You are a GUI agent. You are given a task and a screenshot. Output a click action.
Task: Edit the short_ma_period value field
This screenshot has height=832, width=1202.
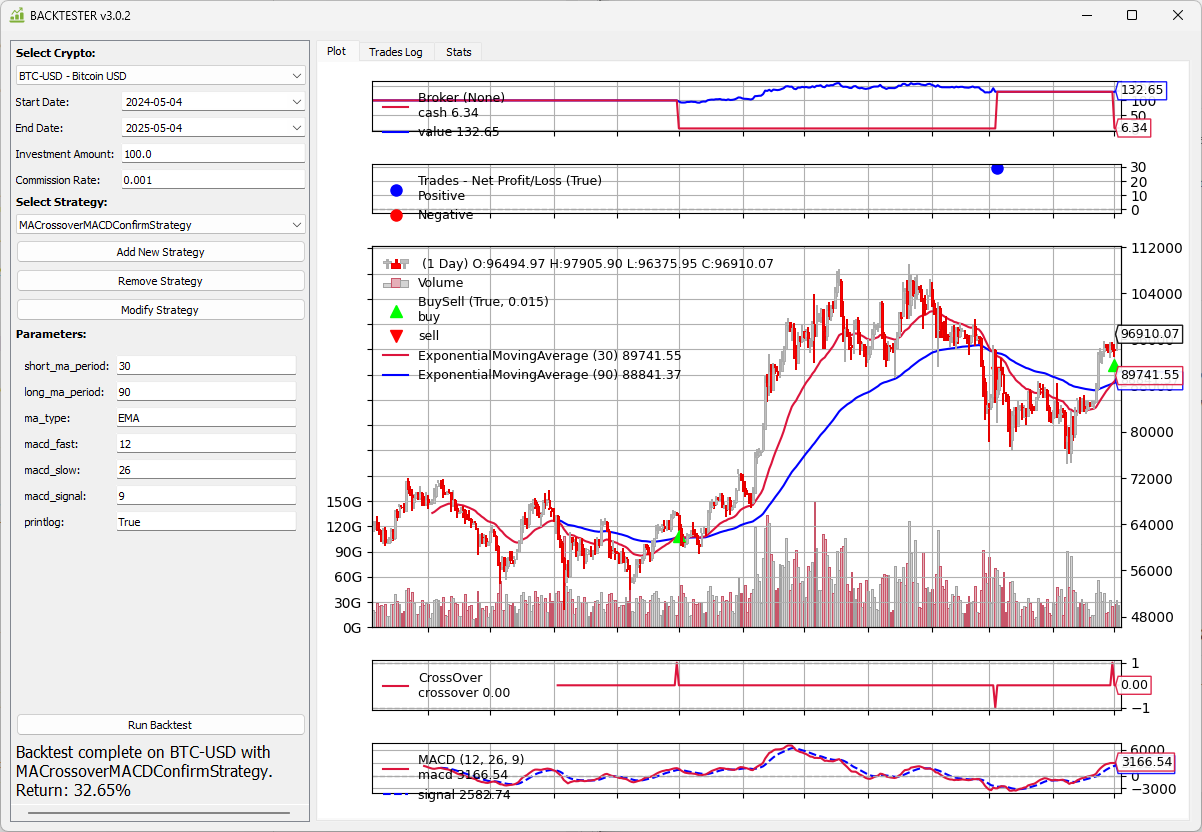pos(206,366)
